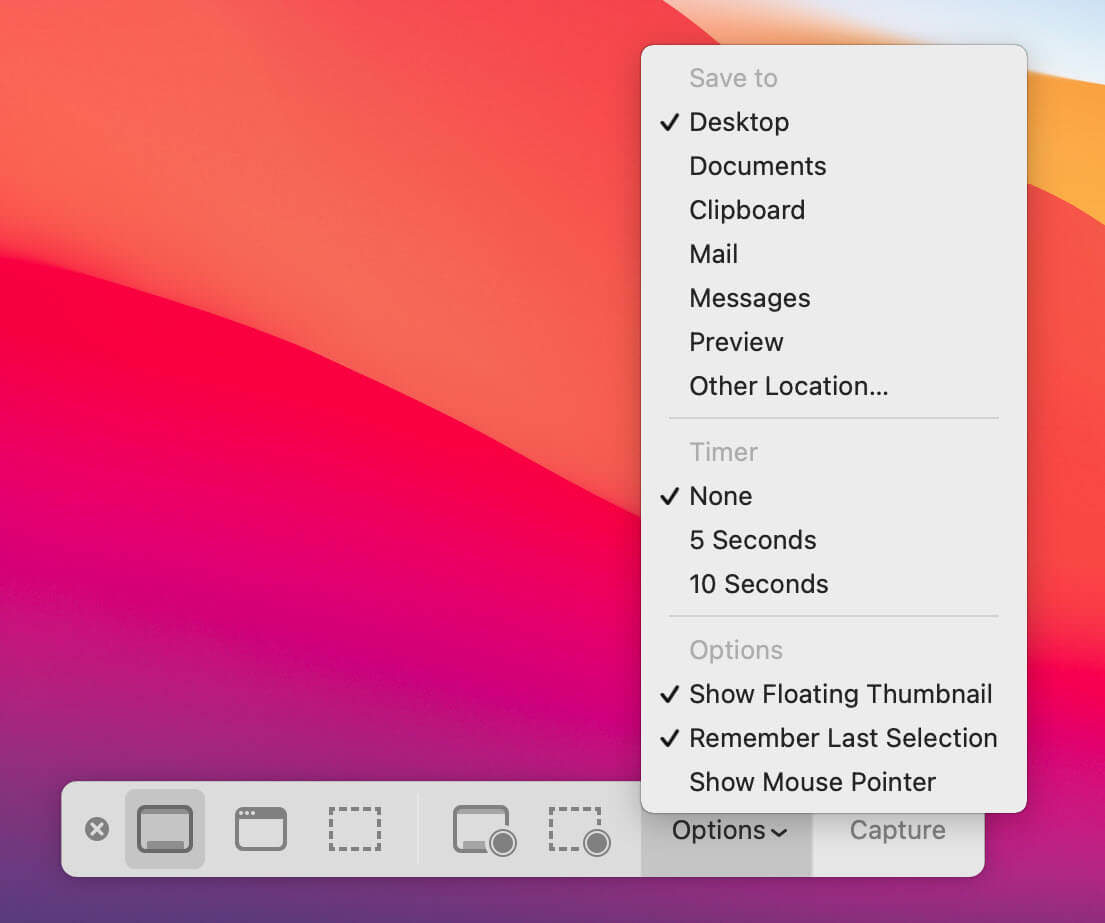Set timer to 5 Seconds
Screen dimensions: 1105x923
[834, 540]
